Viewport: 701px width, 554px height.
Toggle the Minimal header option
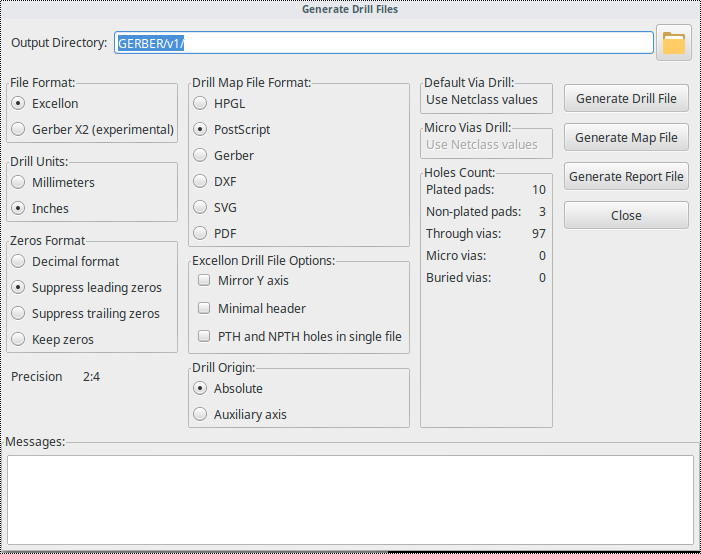pyautogui.click(x=204, y=309)
